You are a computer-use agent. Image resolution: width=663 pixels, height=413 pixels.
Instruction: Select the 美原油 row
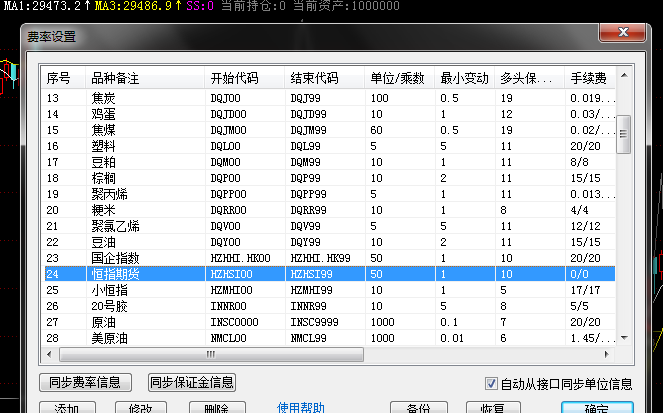pos(329,338)
